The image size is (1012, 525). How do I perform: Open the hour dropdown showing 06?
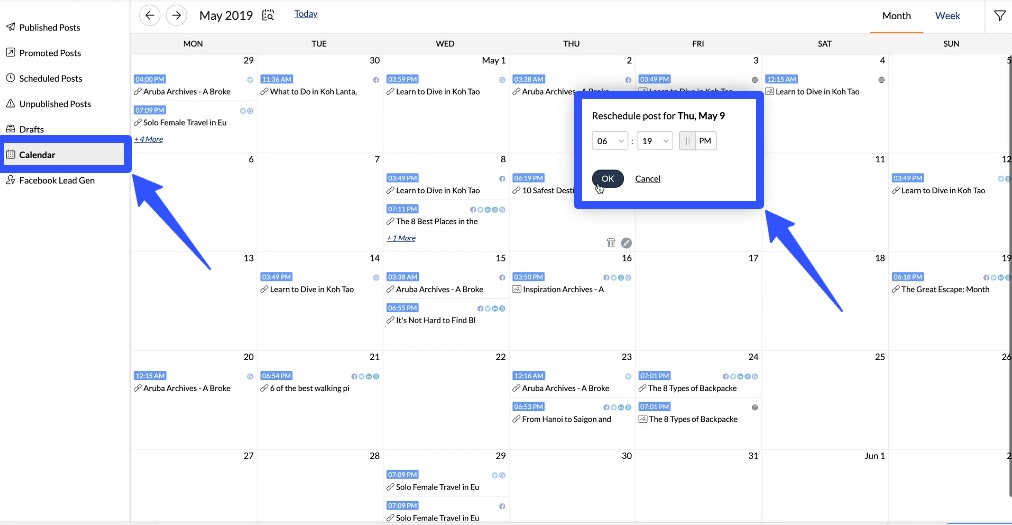coord(610,141)
